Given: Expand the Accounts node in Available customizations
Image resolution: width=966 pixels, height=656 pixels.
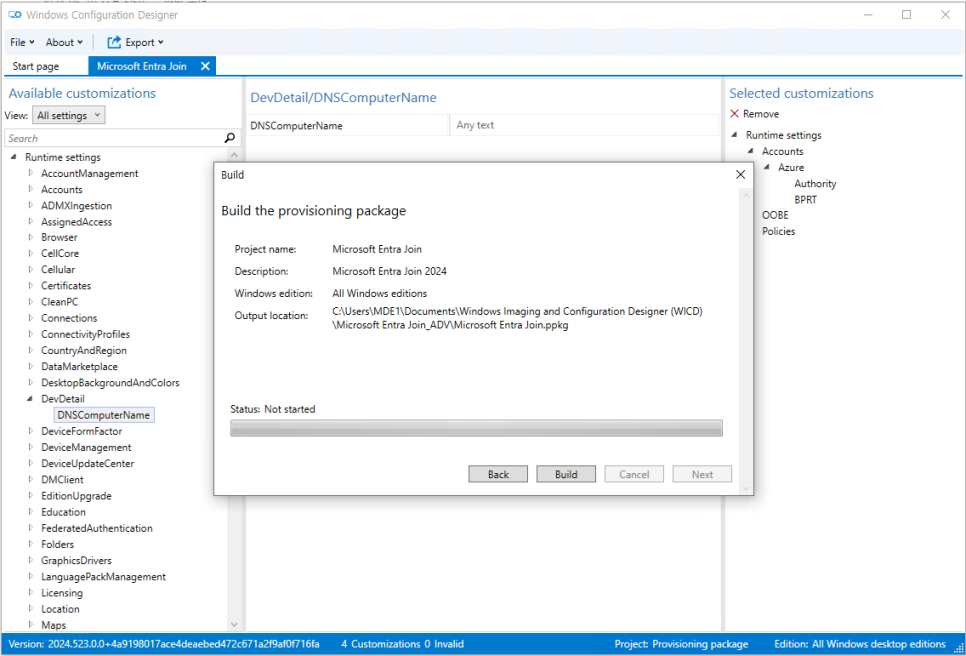Looking at the screenshot, I should pos(31,189).
